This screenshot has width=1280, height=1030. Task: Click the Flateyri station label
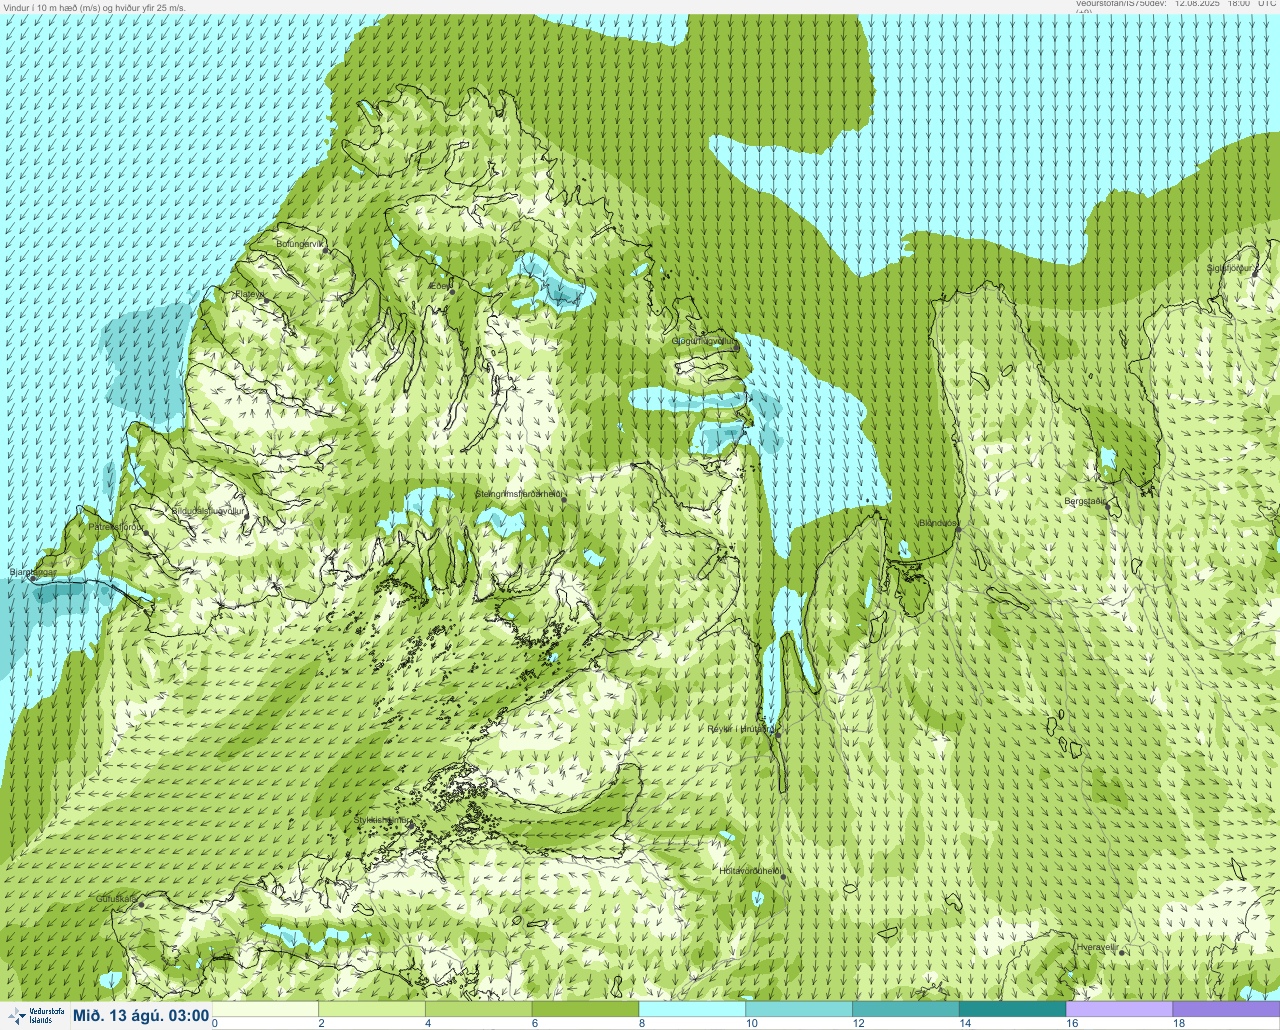pyautogui.click(x=250, y=294)
